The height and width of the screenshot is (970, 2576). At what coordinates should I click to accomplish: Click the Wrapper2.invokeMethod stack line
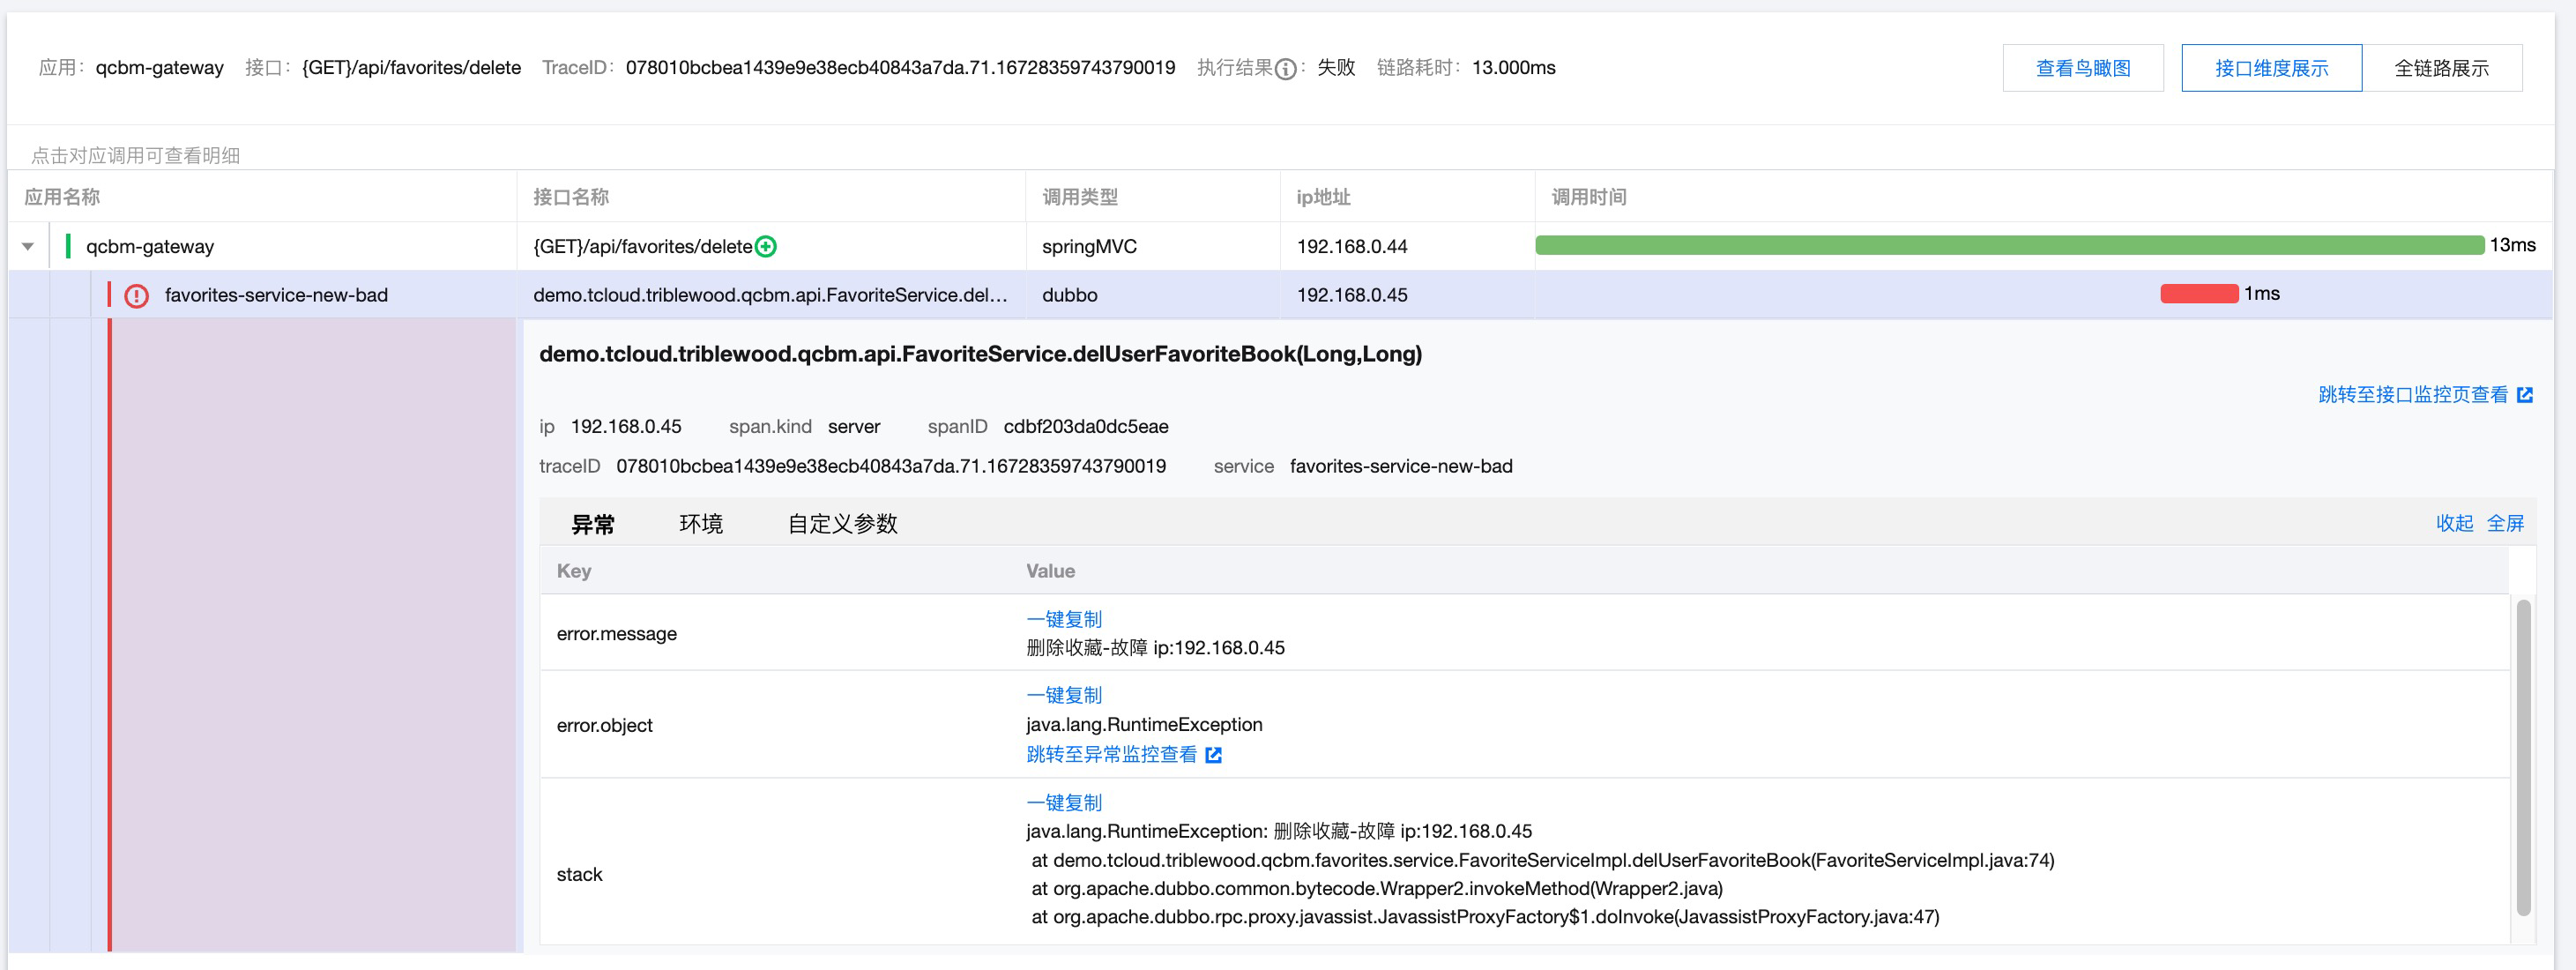point(1376,888)
